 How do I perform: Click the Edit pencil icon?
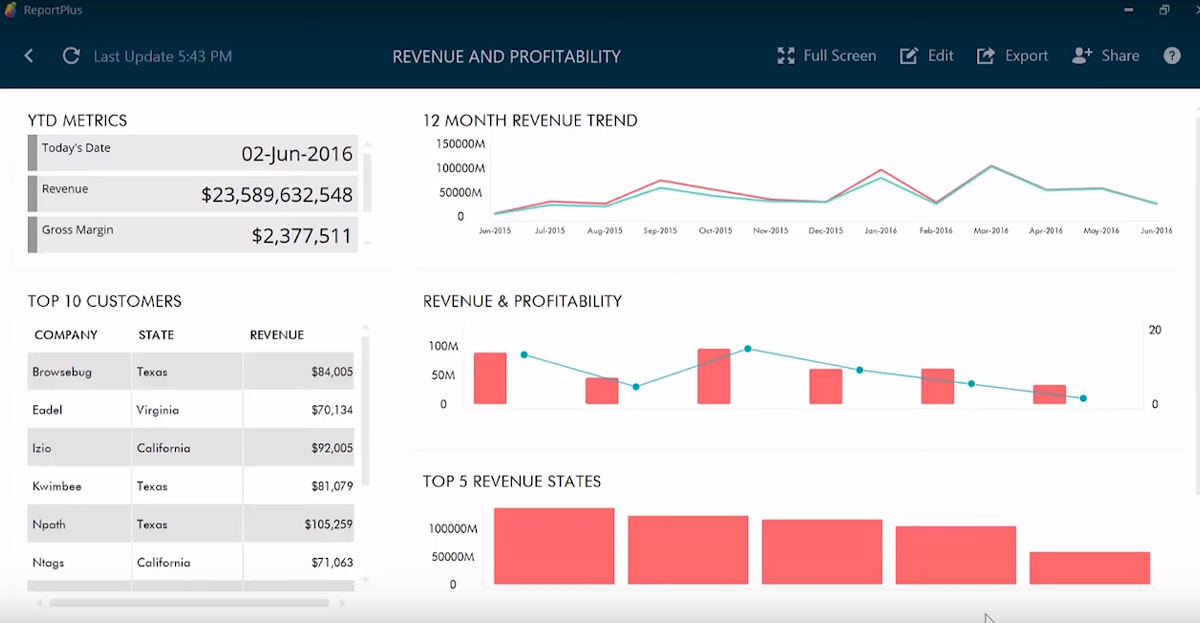point(908,56)
